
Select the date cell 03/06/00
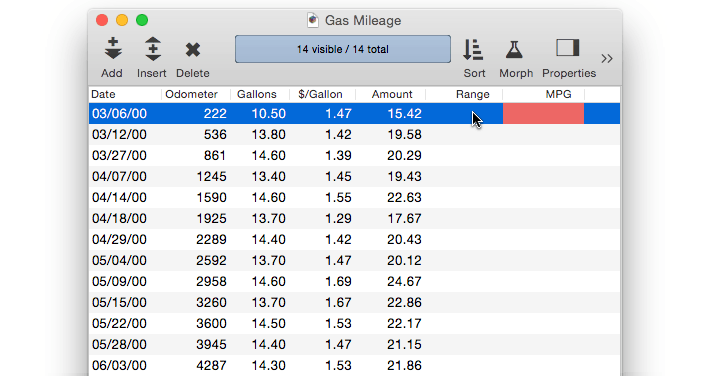(x=119, y=113)
